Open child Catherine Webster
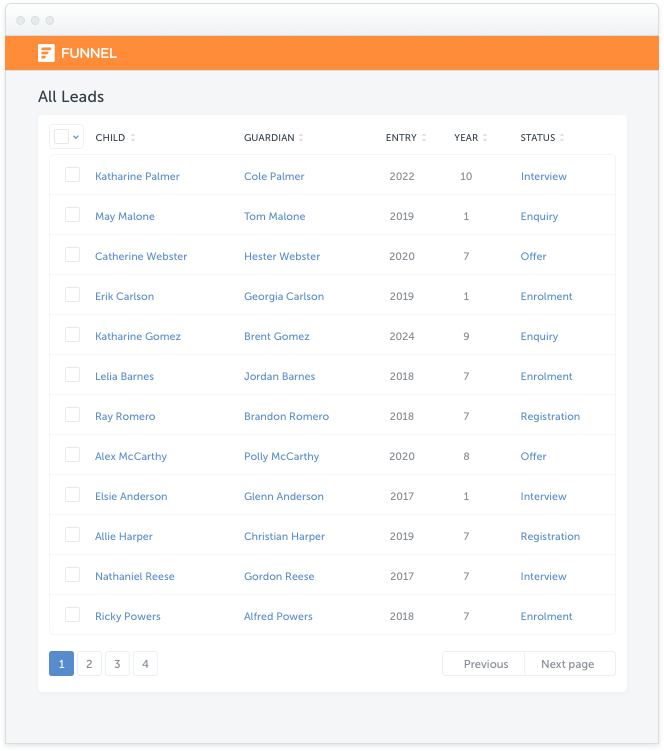Screen dimensions: 664x751 coord(141,256)
